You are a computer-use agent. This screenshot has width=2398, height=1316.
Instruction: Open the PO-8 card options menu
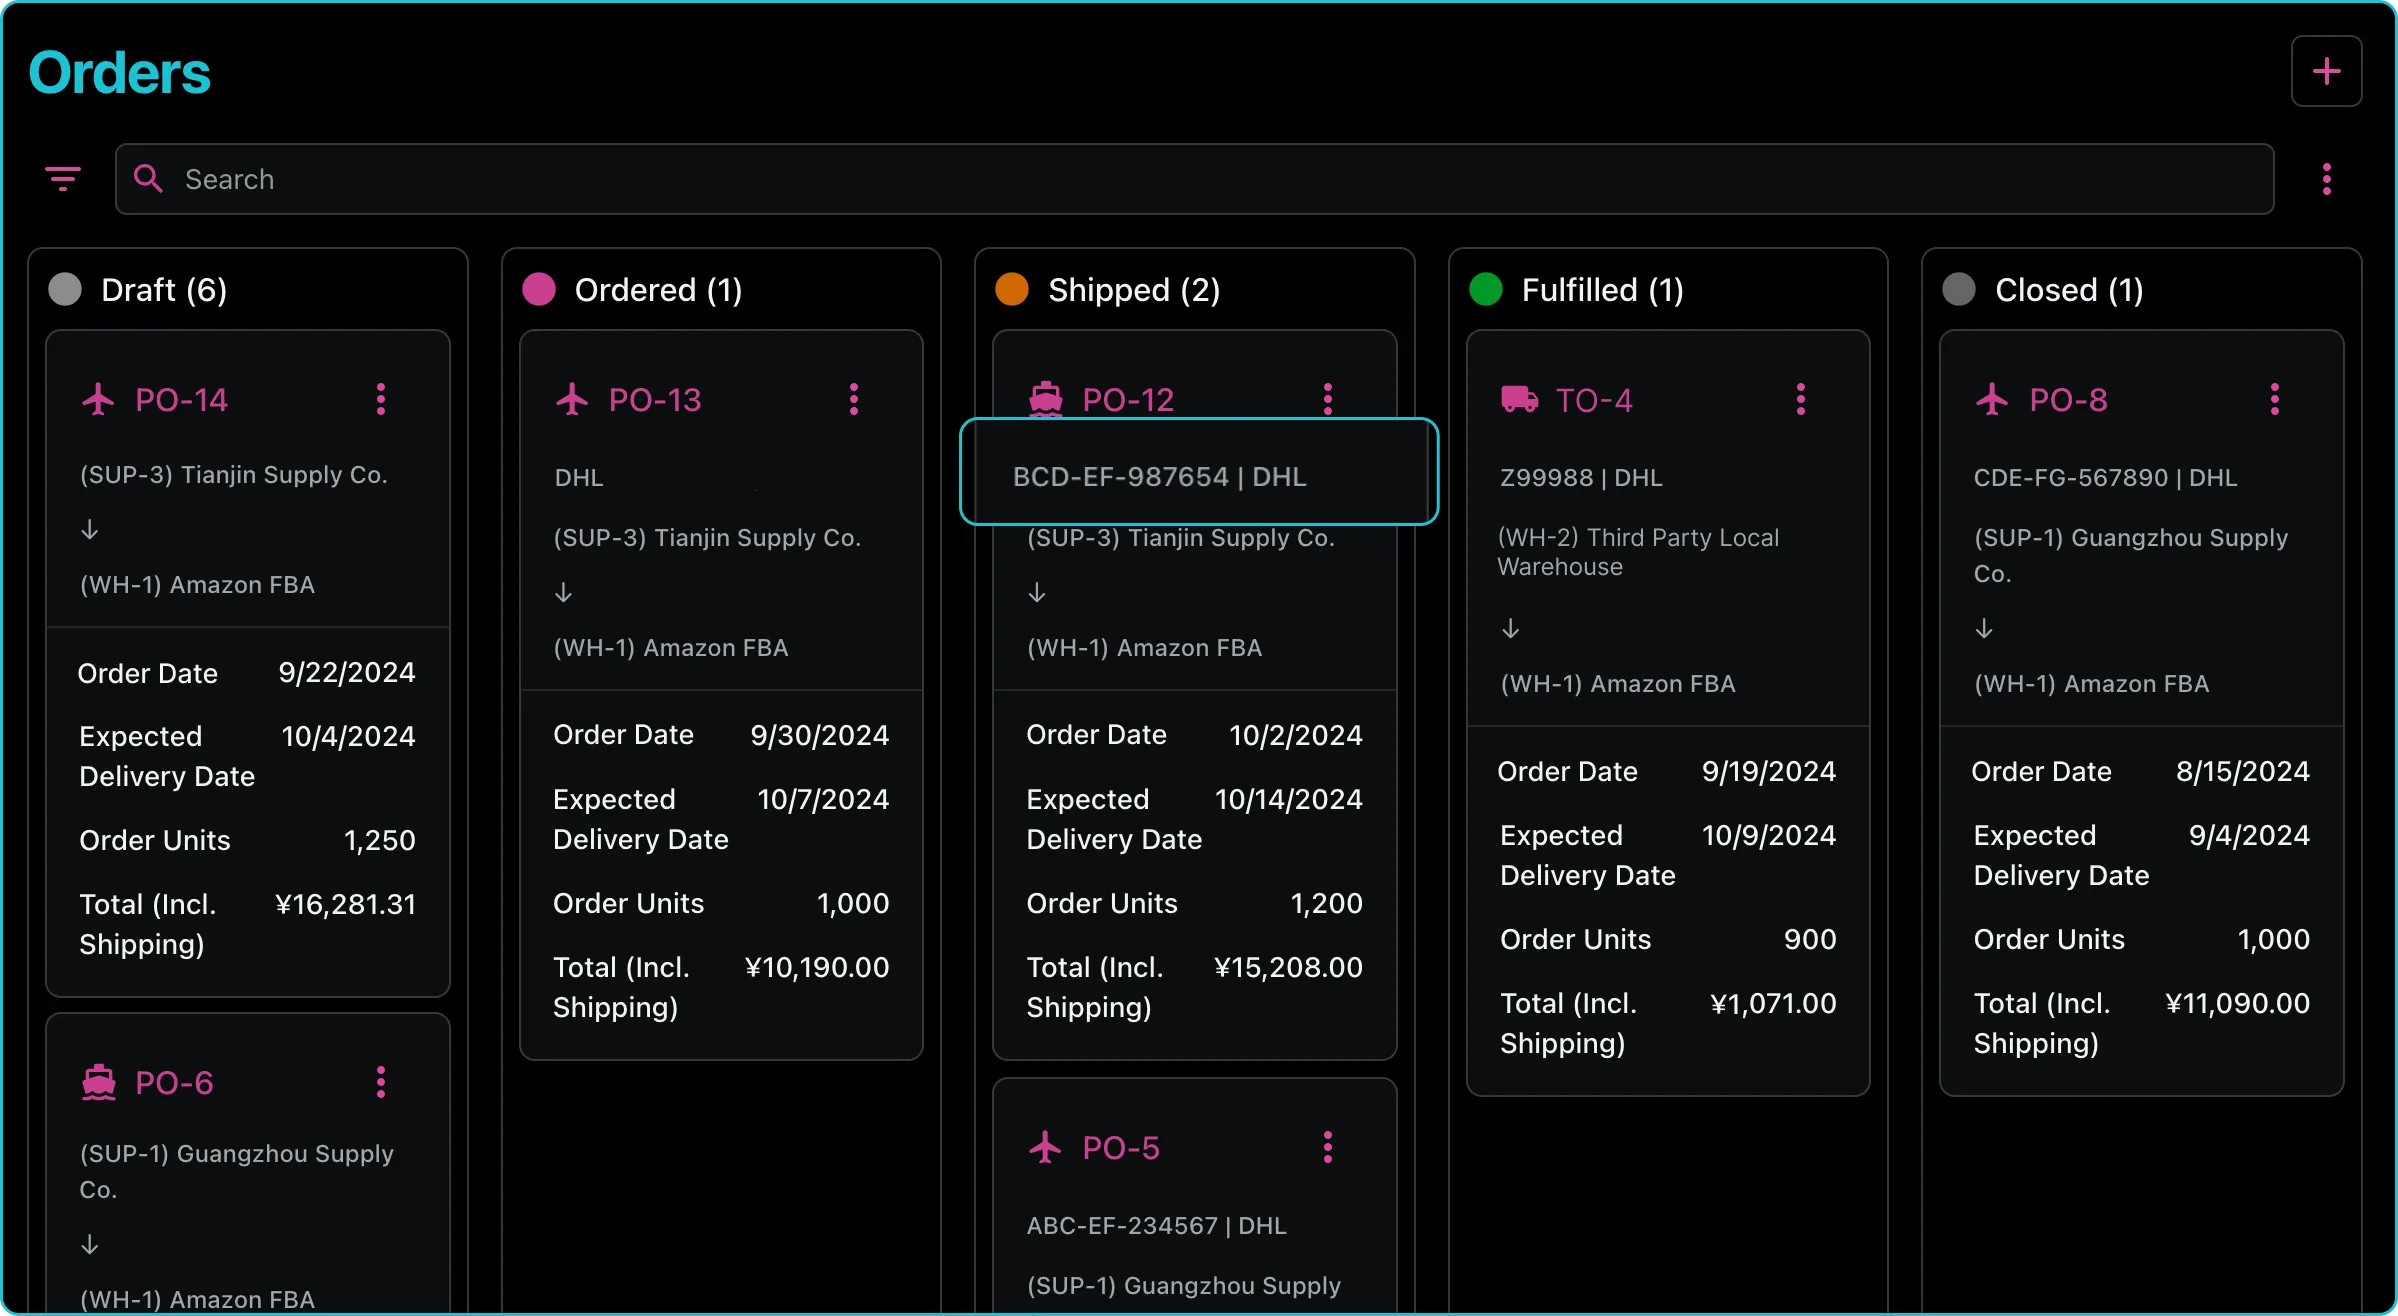click(2275, 399)
